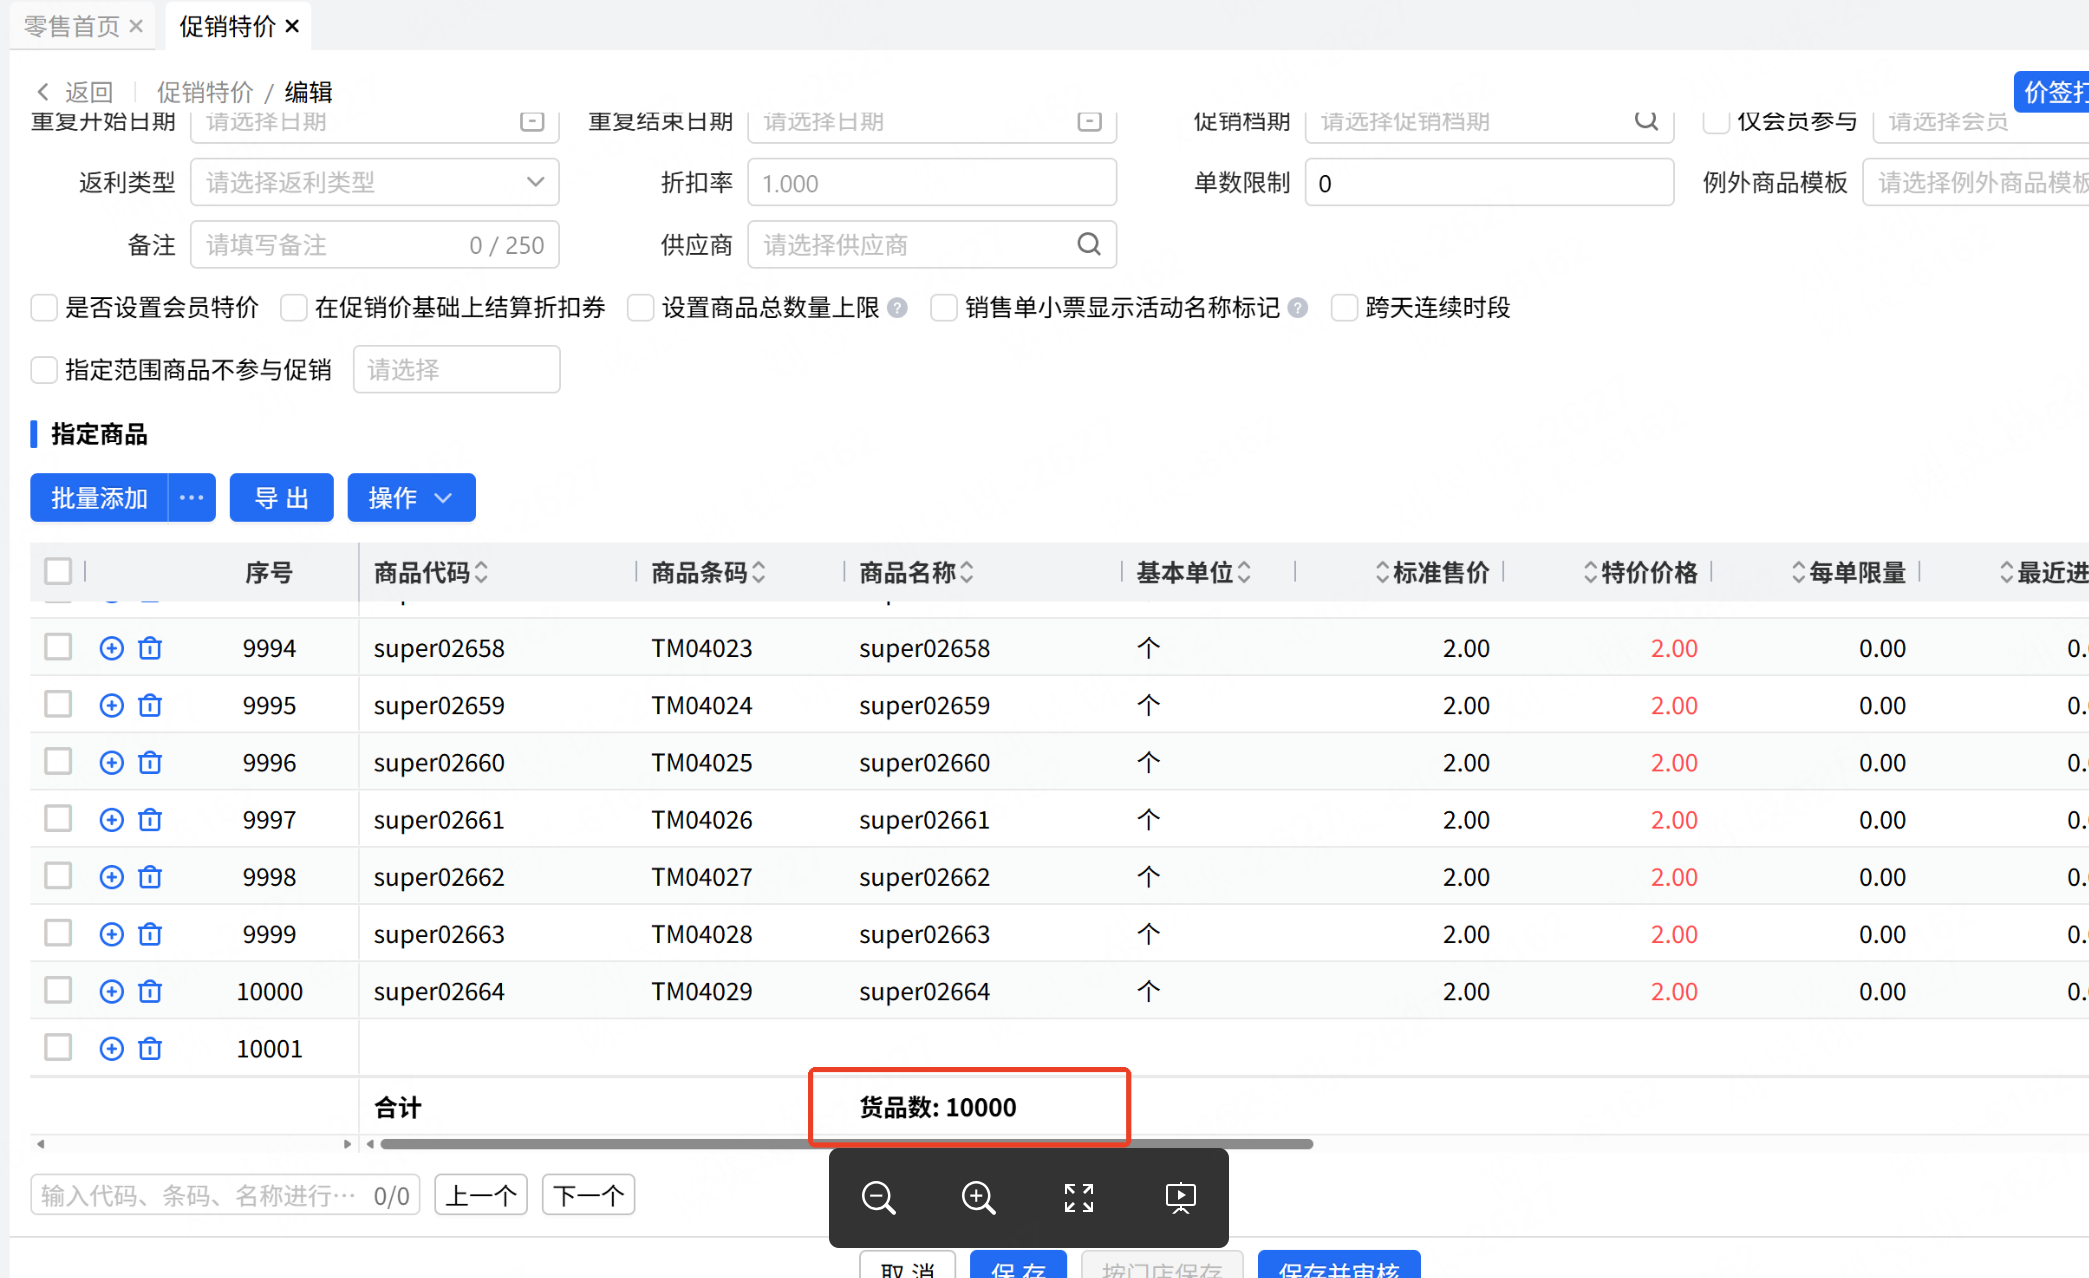Click 导出 export button
The width and height of the screenshot is (2089, 1278).
pos(281,498)
